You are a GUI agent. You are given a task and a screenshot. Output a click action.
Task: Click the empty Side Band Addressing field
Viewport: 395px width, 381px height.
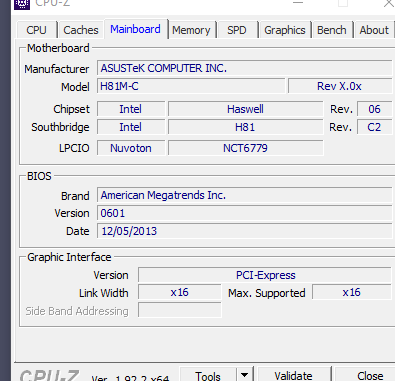(180, 310)
